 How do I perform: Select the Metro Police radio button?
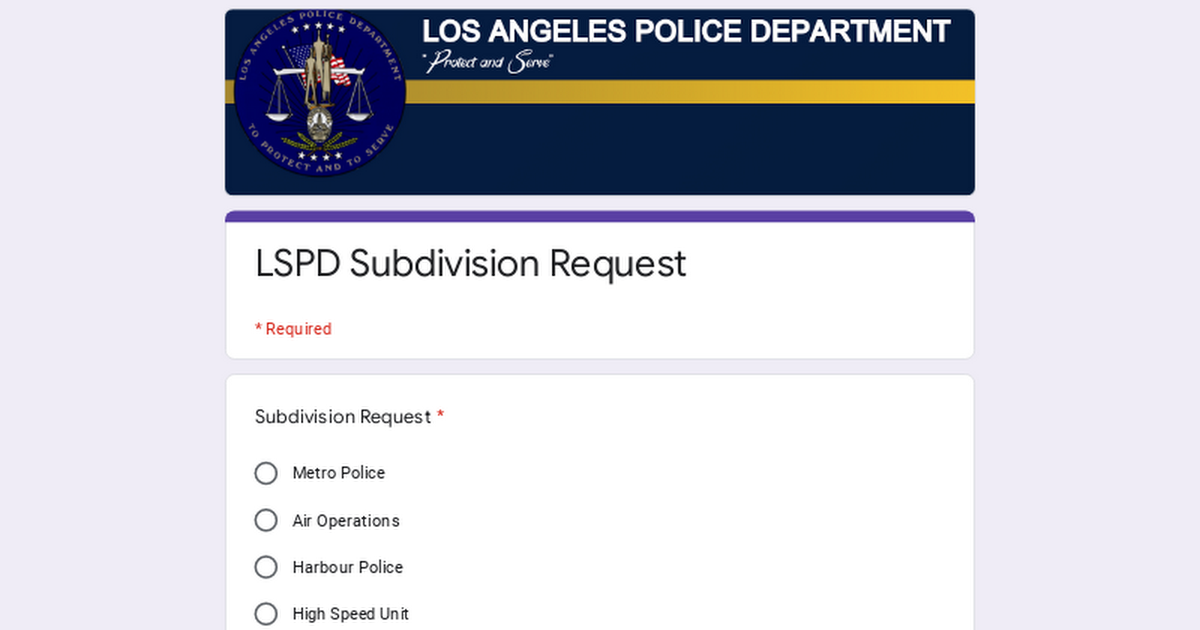tap(266, 472)
